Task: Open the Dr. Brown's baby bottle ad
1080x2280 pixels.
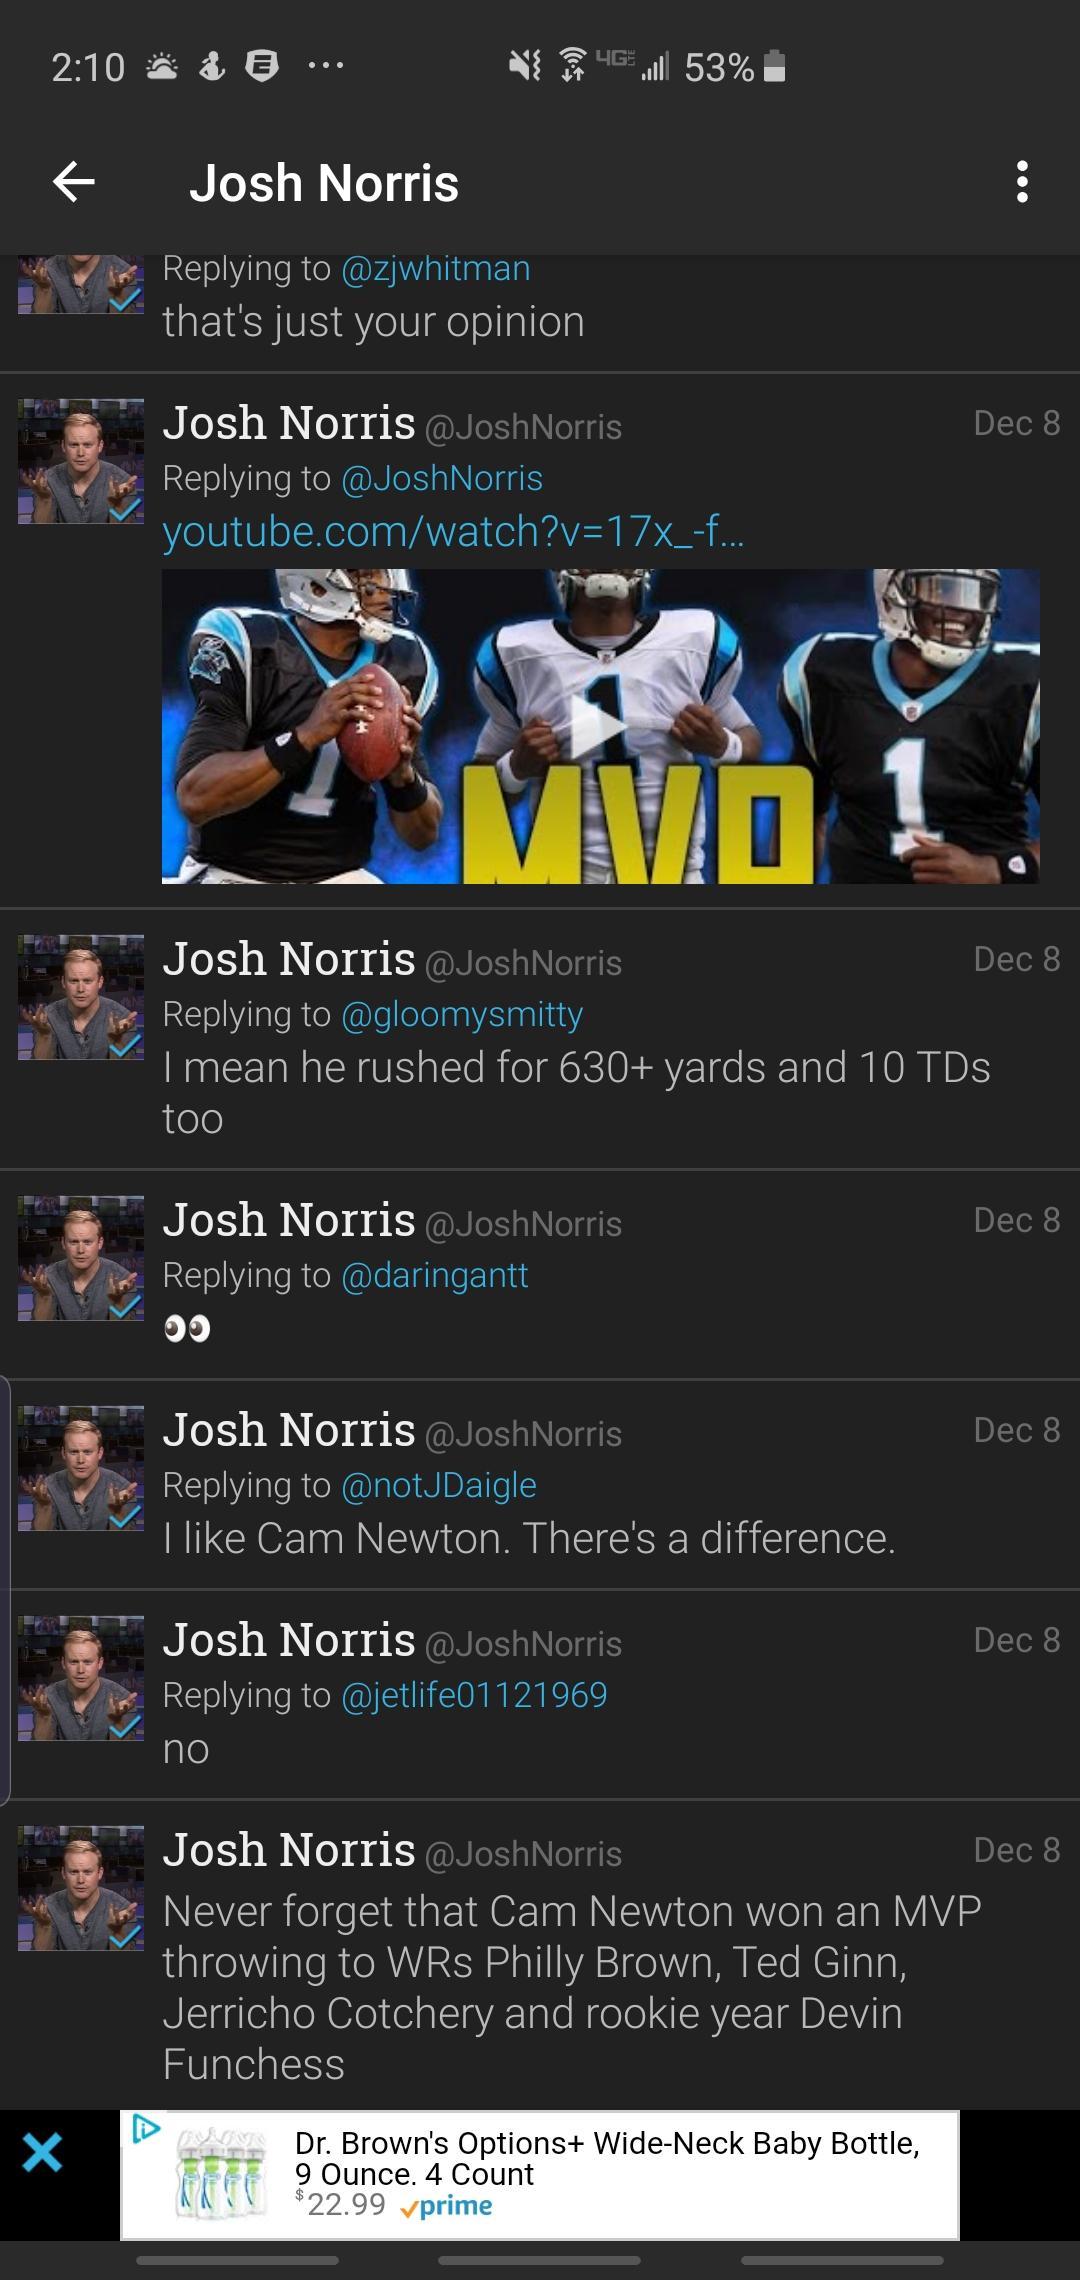Action: [x=540, y=2175]
